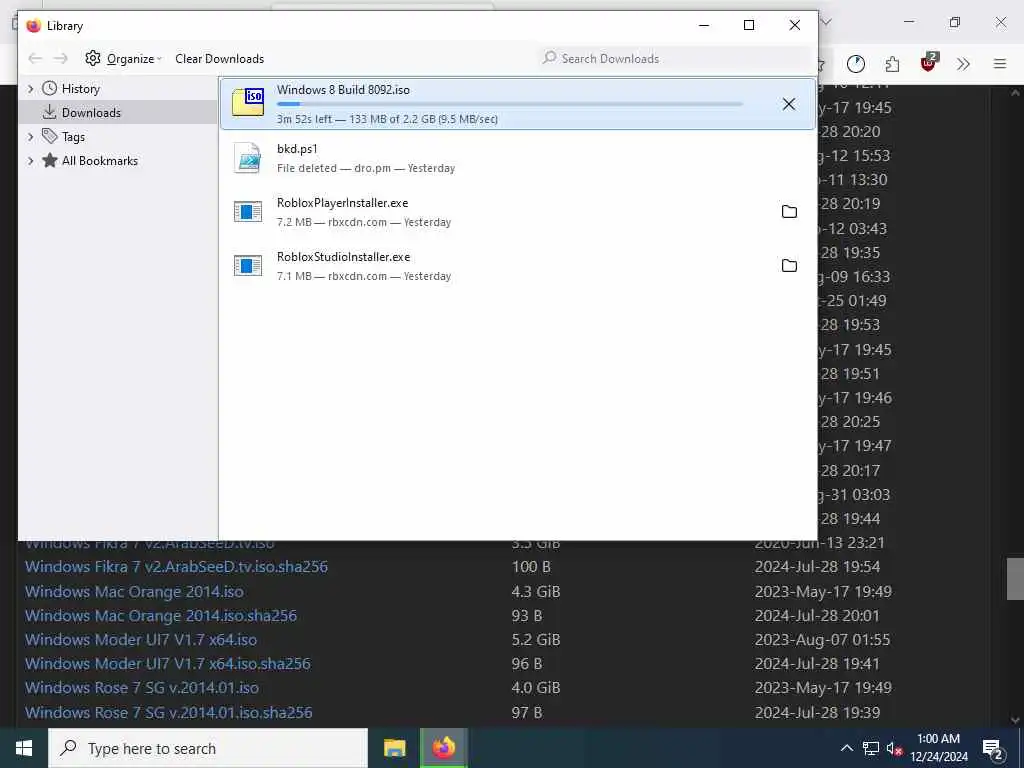1024x768 pixels.
Task: Open the taskbar clock and date
Action: pyautogui.click(x=938, y=748)
